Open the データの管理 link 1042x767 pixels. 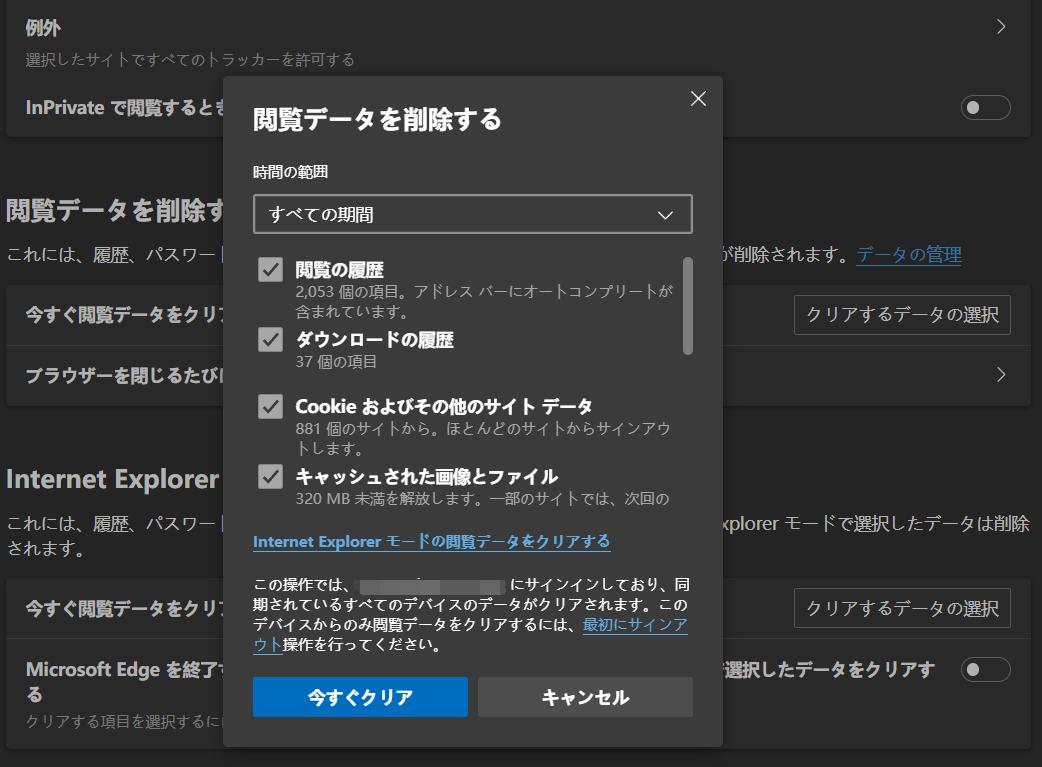pos(908,254)
